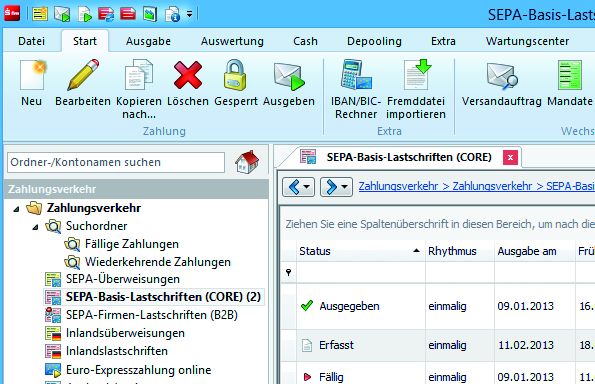Select SEPA-Basis-Lastschriften (CORE) (2) in the tree
This screenshot has width=595, height=384.
(163, 297)
